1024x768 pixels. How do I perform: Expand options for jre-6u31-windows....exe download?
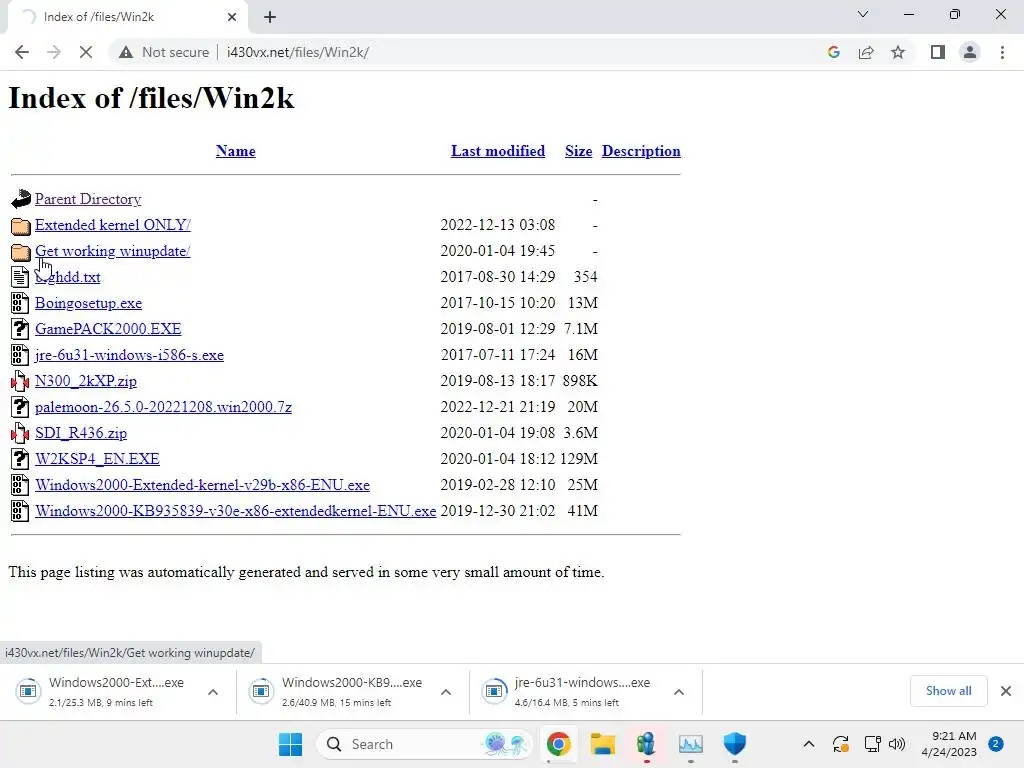(x=679, y=692)
